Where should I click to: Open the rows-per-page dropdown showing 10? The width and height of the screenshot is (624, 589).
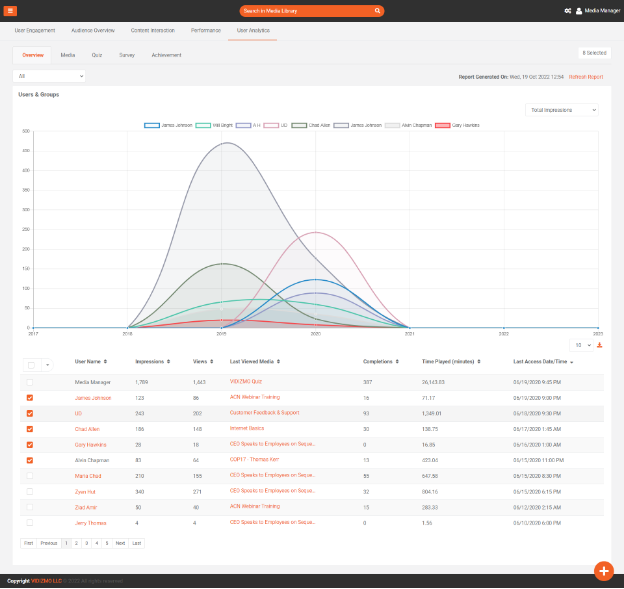tap(582, 345)
